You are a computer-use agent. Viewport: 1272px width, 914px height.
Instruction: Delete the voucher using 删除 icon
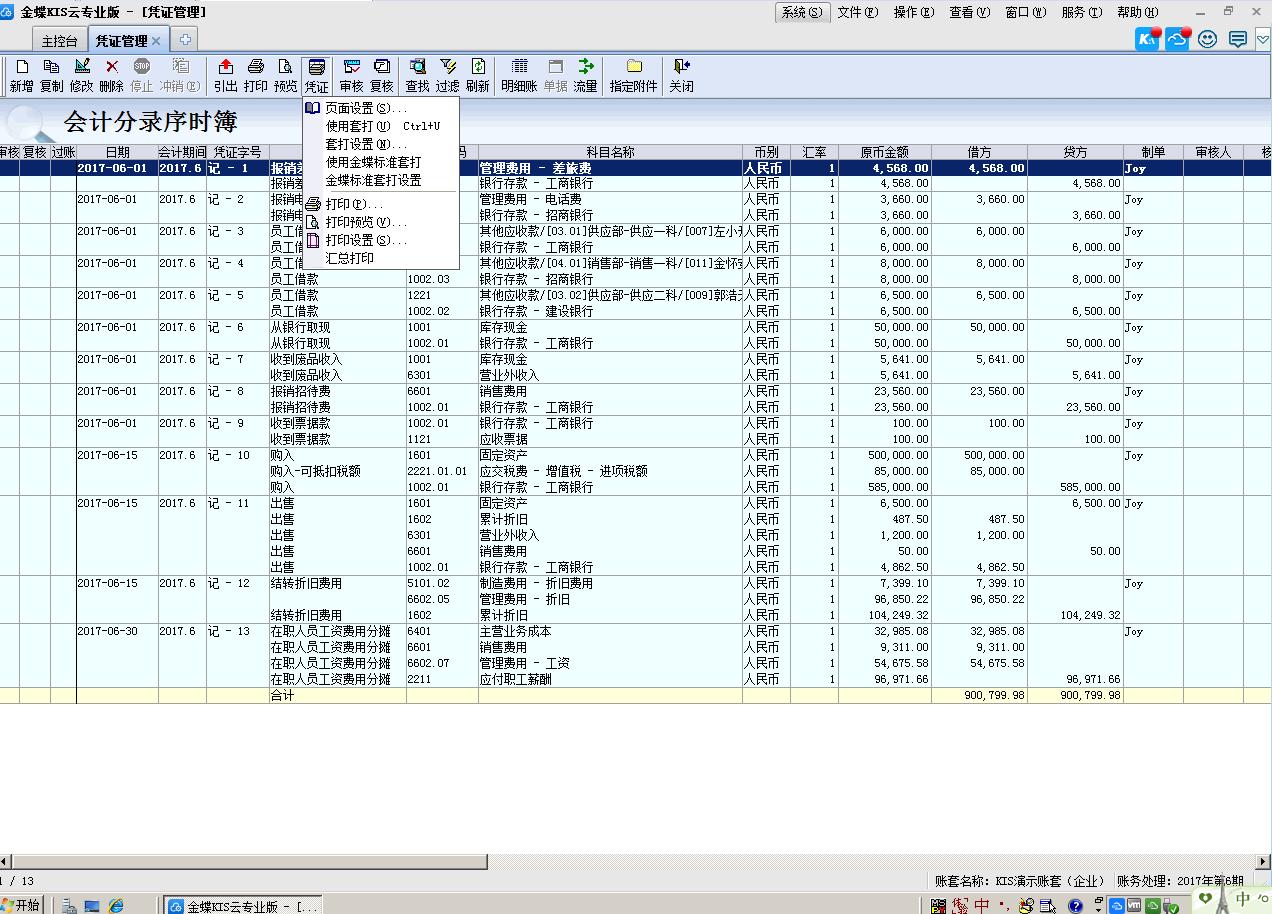pos(113,74)
